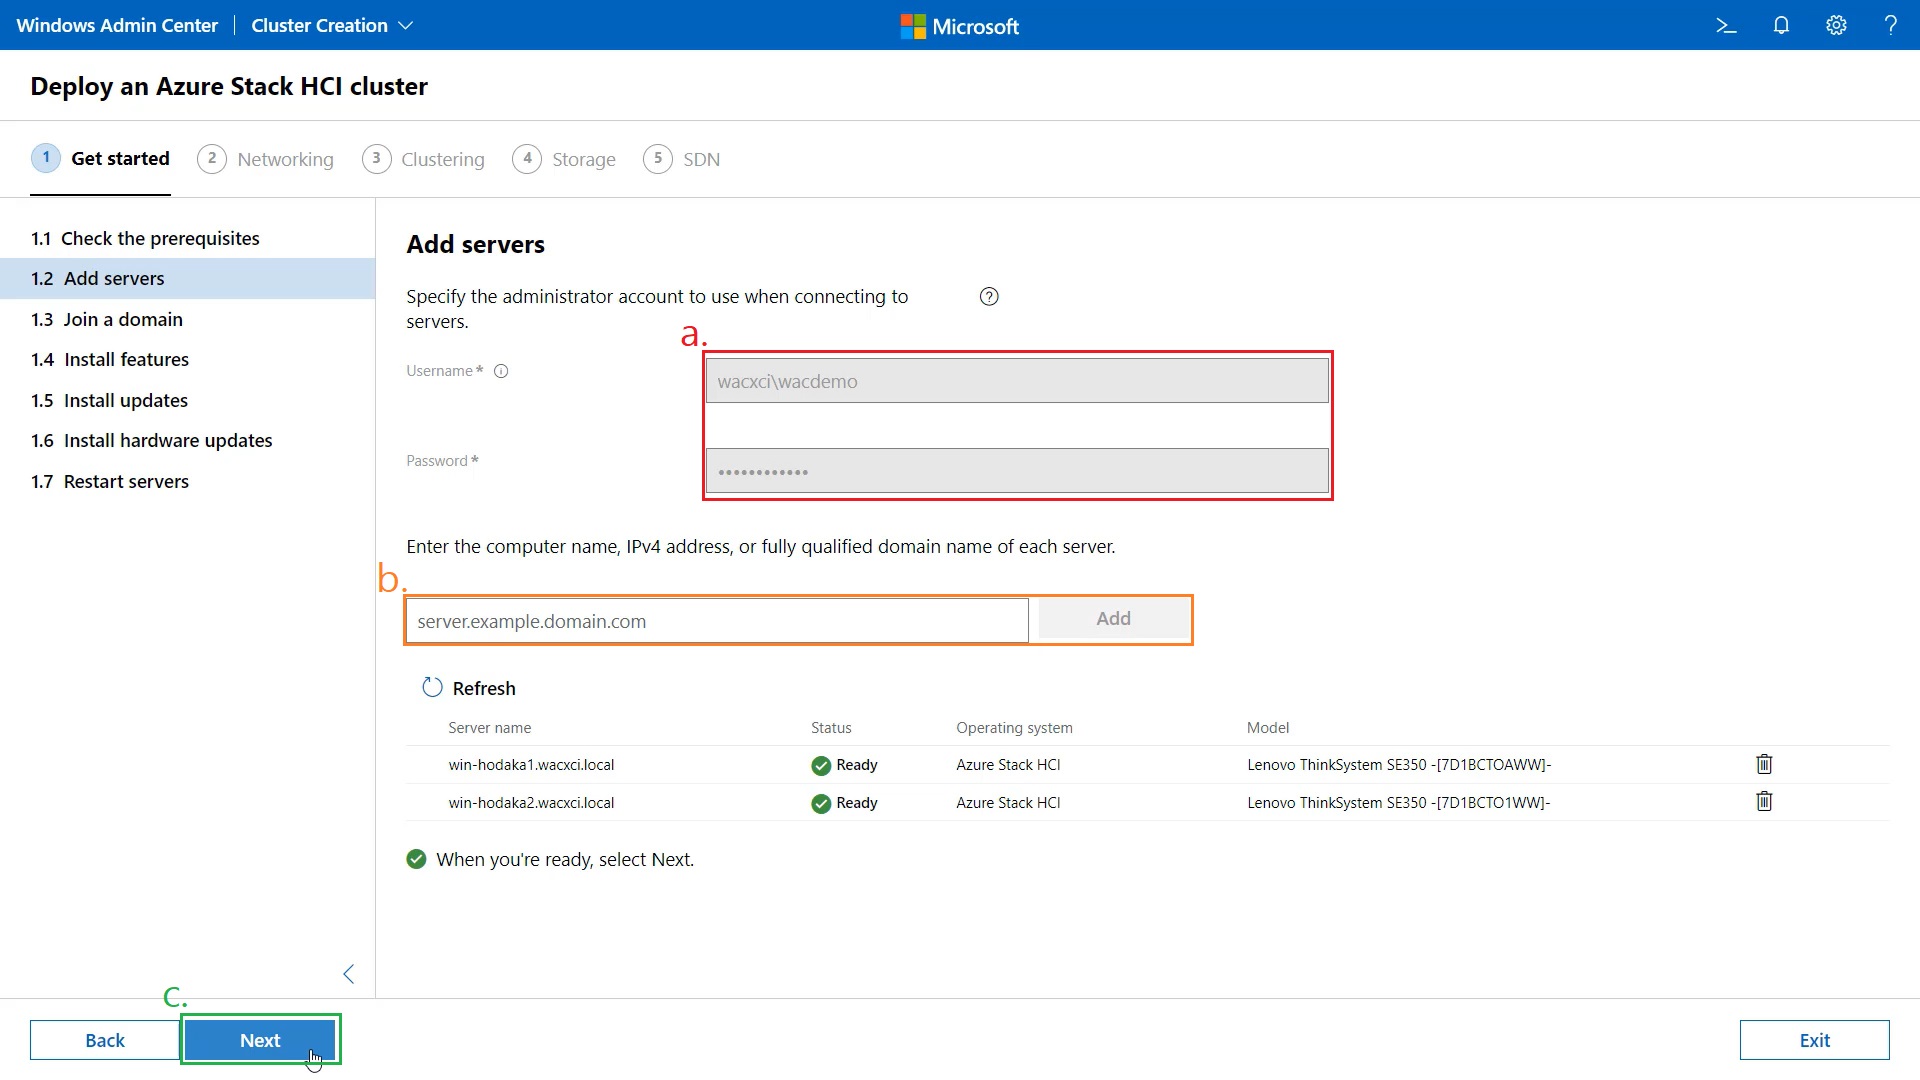
Task: Open the PowerShell console icon
Action: pyautogui.click(x=1726, y=25)
